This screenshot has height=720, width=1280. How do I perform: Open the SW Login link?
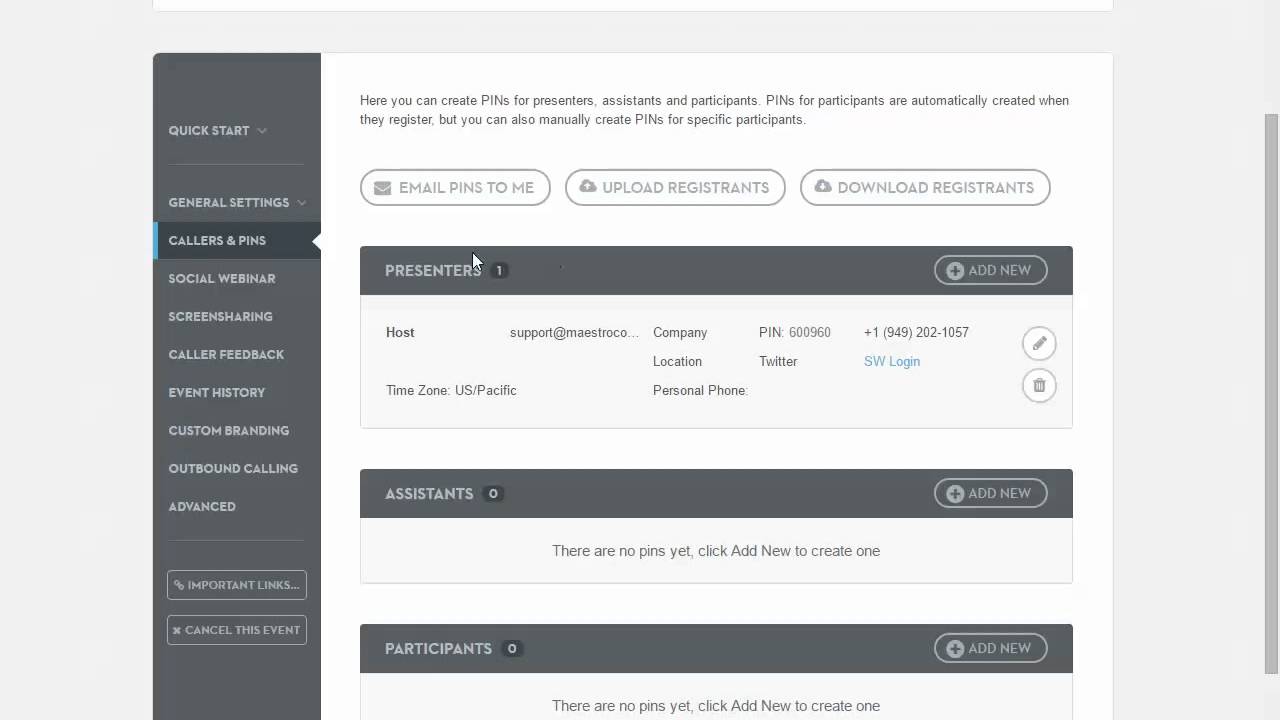pyautogui.click(x=892, y=361)
